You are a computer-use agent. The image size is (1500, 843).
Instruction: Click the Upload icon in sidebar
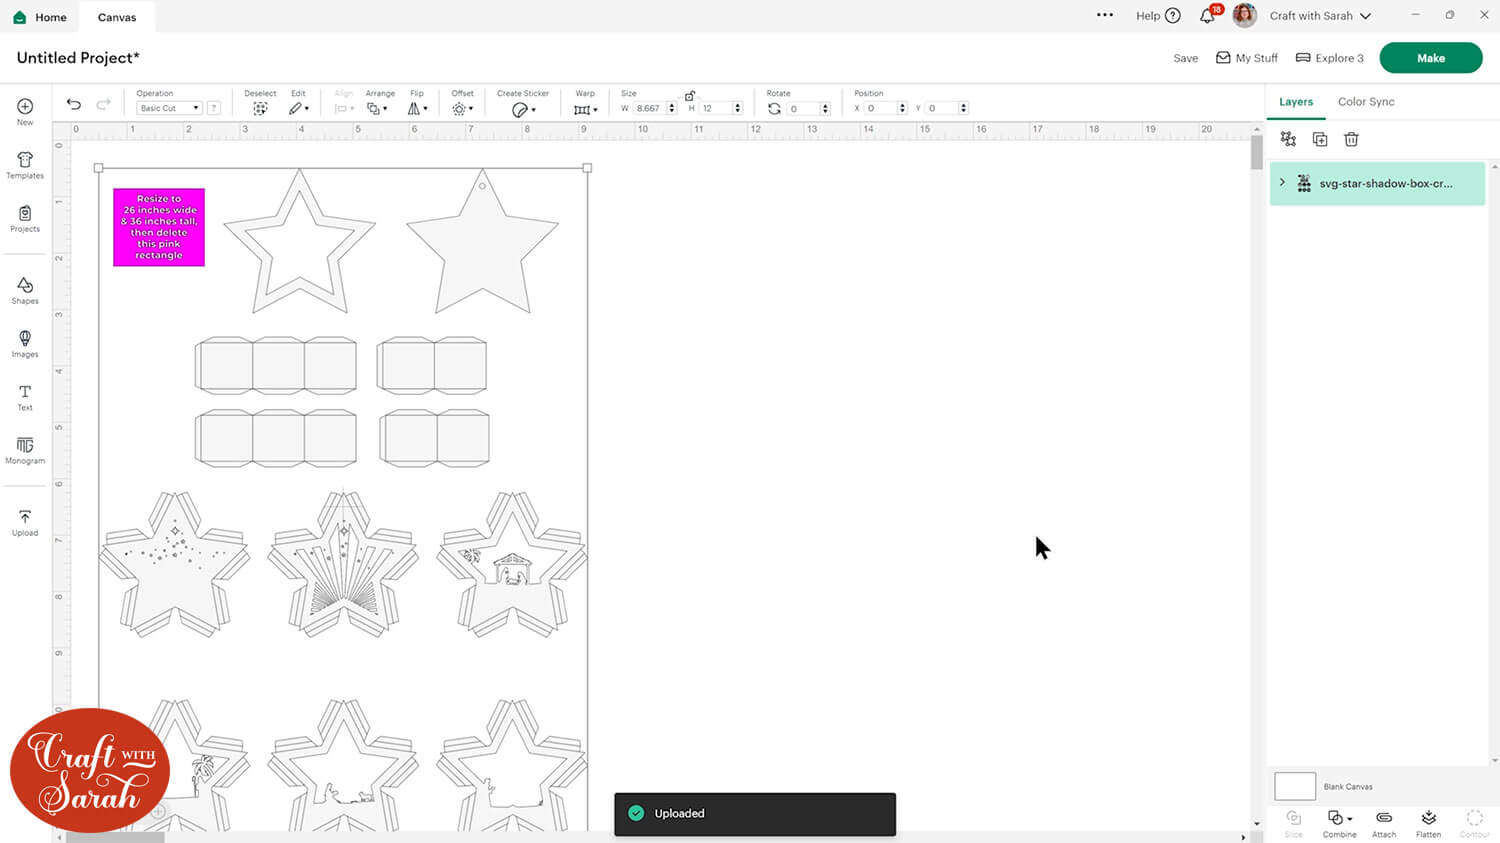(x=25, y=522)
